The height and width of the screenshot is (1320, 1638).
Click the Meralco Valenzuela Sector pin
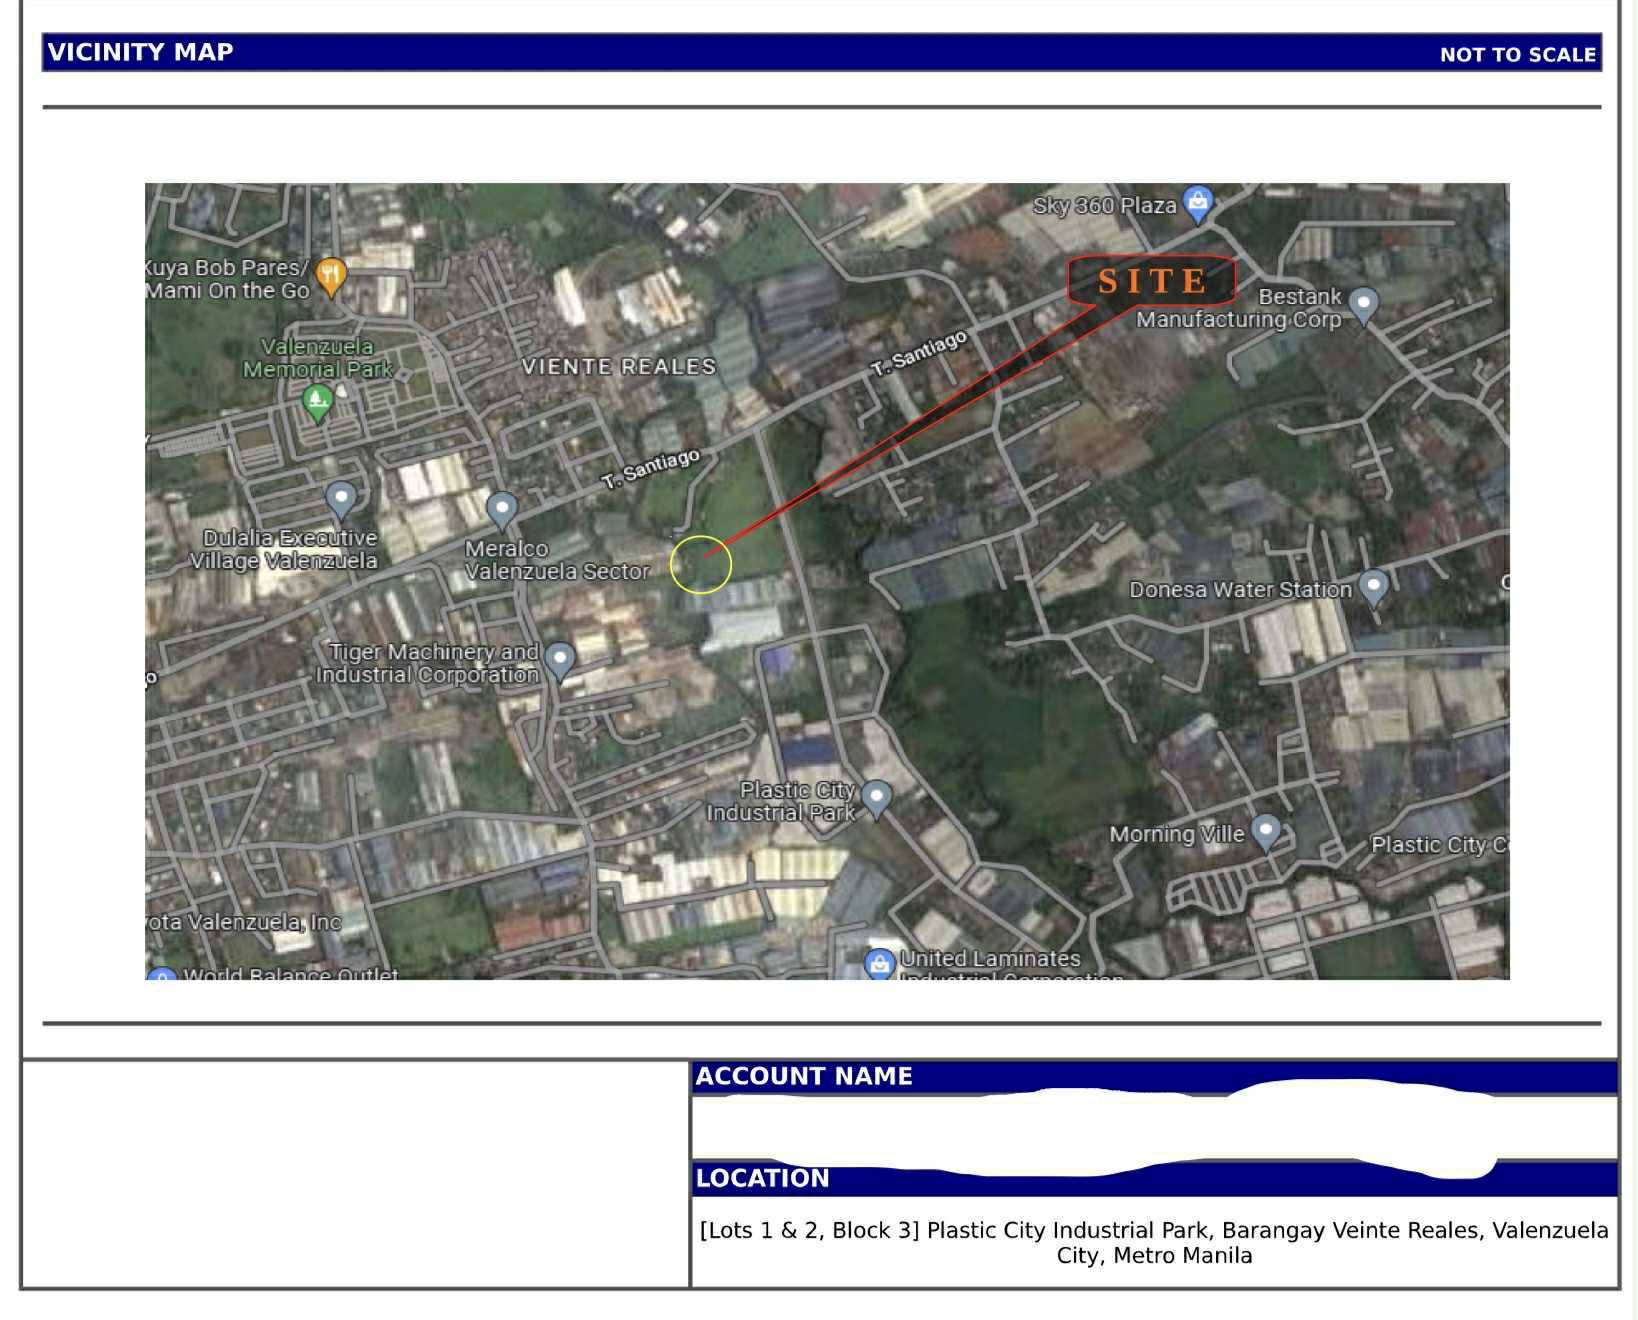coord(501,508)
